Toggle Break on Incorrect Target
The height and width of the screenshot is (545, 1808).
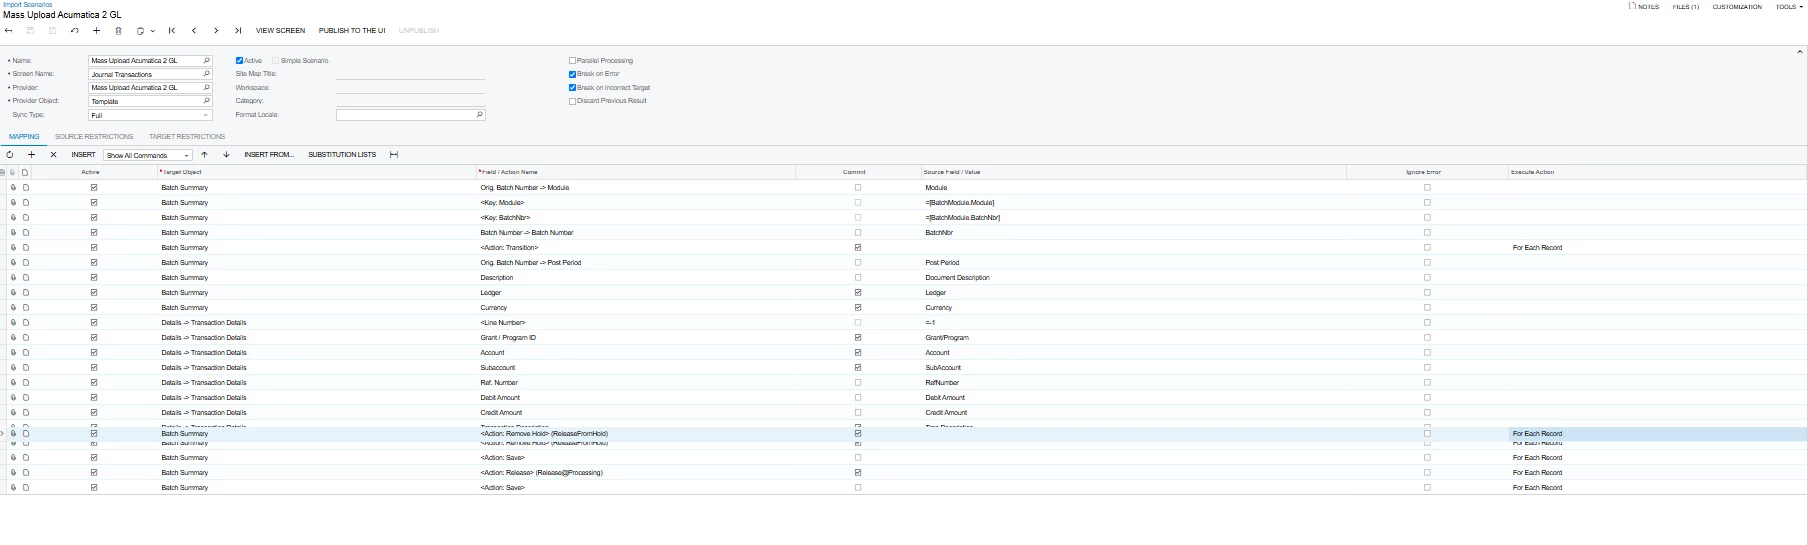coord(572,88)
